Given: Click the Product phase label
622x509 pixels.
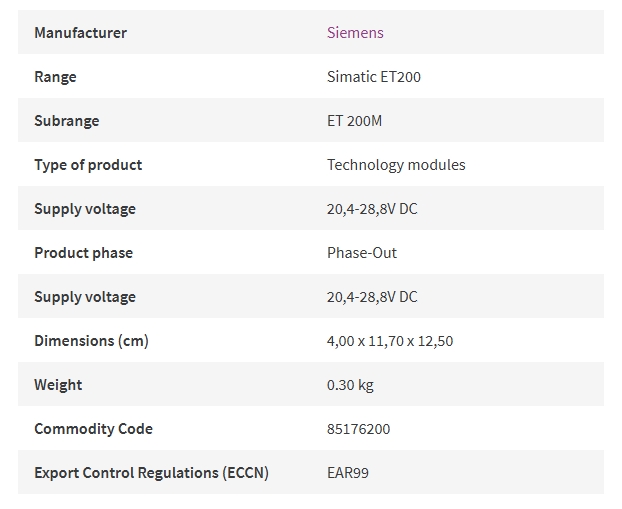Looking at the screenshot, I should (83, 253).
